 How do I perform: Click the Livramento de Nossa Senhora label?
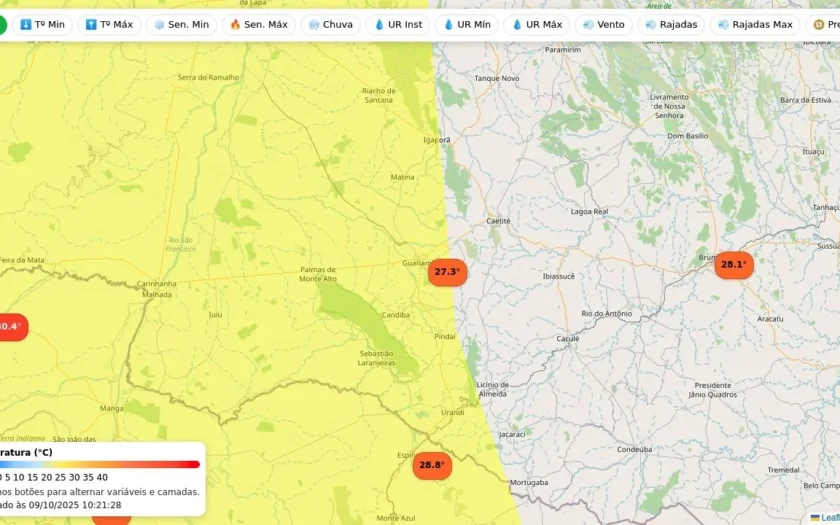point(669,106)
